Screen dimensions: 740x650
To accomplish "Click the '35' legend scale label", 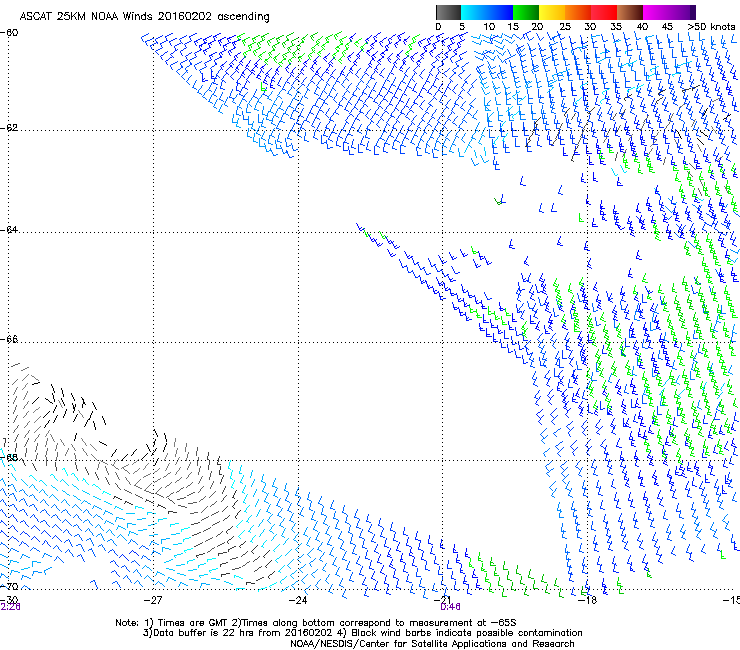I will pos(616,27).
